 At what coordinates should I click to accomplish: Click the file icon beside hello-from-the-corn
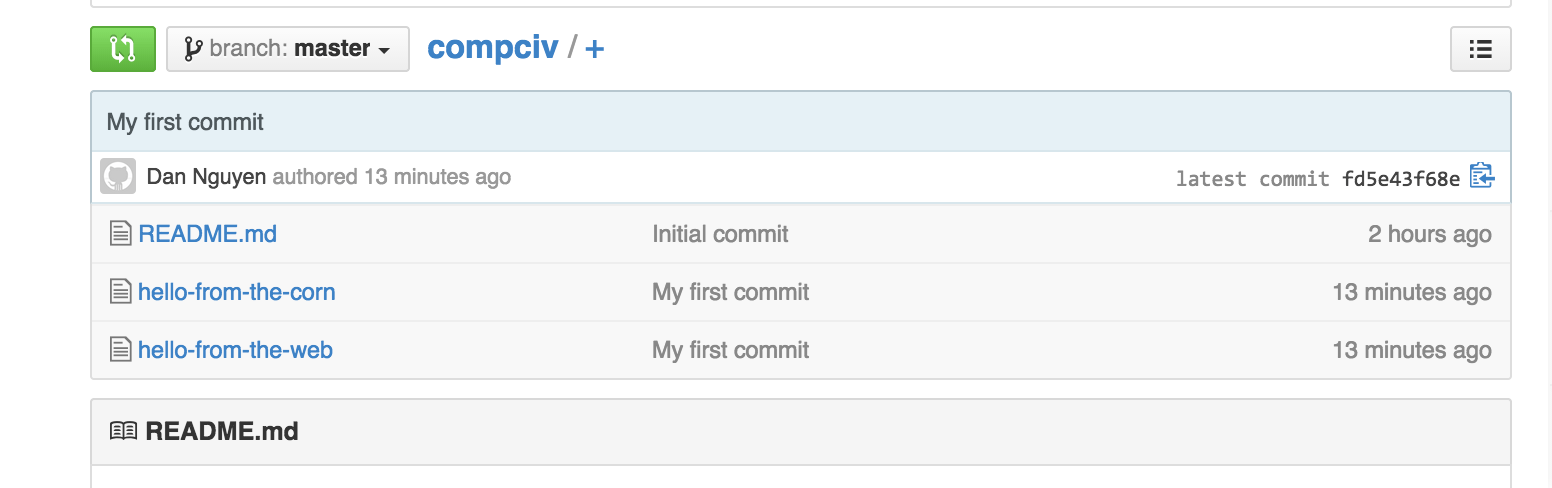click(120, 292)
